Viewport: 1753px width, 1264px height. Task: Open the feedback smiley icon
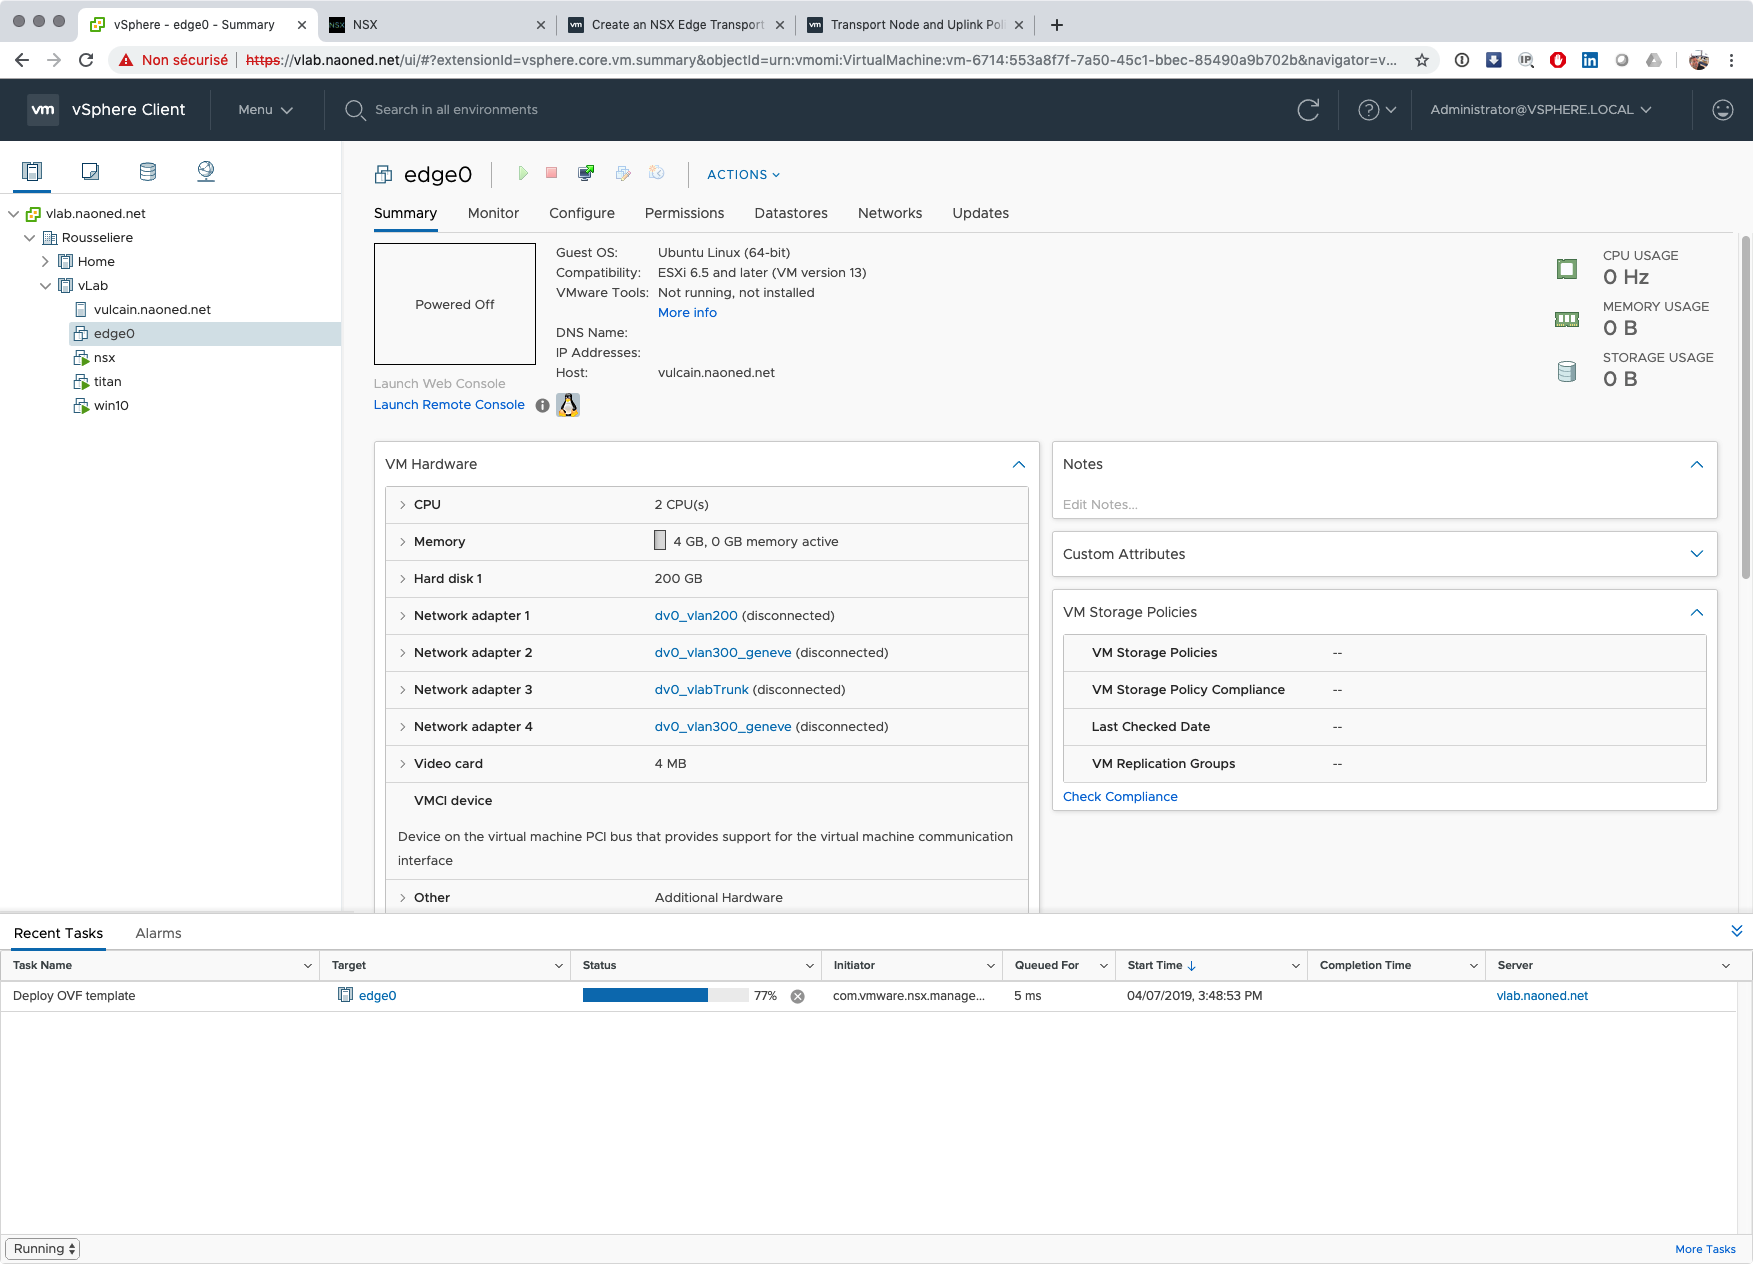click(x=1722, y=110)
